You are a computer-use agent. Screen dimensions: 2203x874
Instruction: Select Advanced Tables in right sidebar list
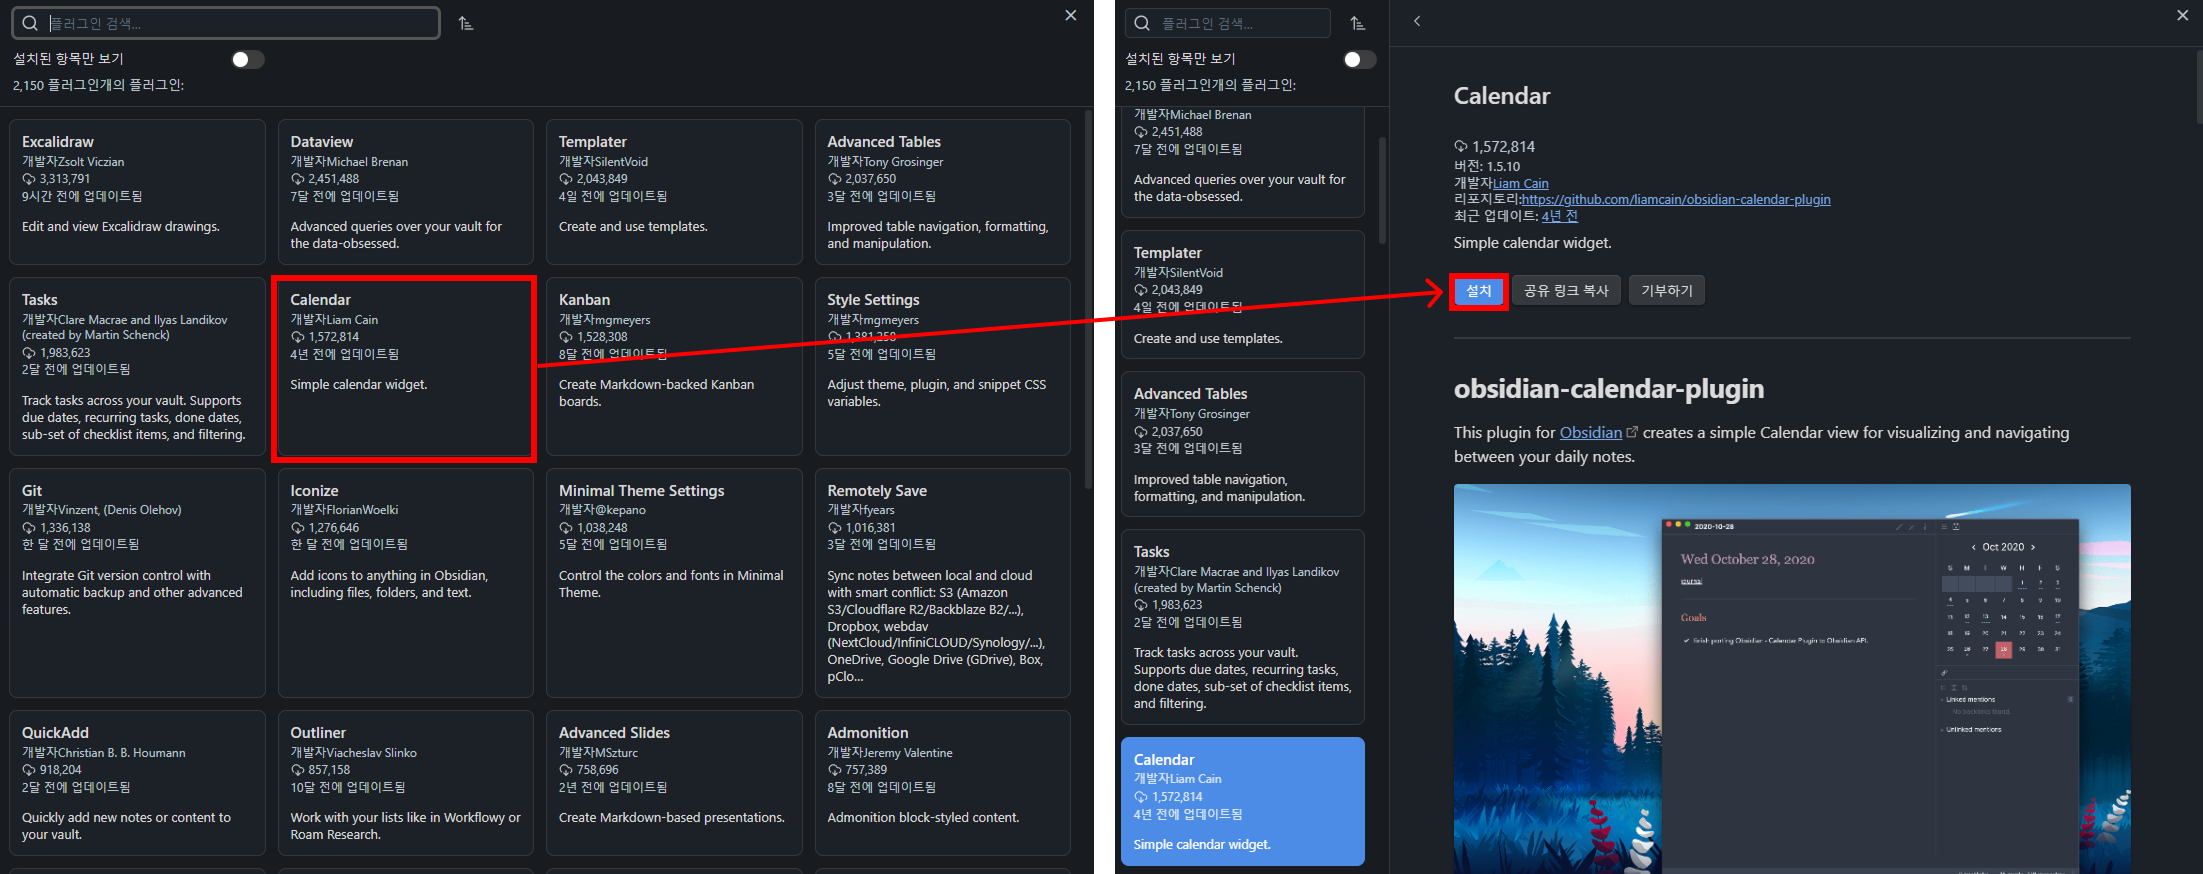coord(1243,444)
